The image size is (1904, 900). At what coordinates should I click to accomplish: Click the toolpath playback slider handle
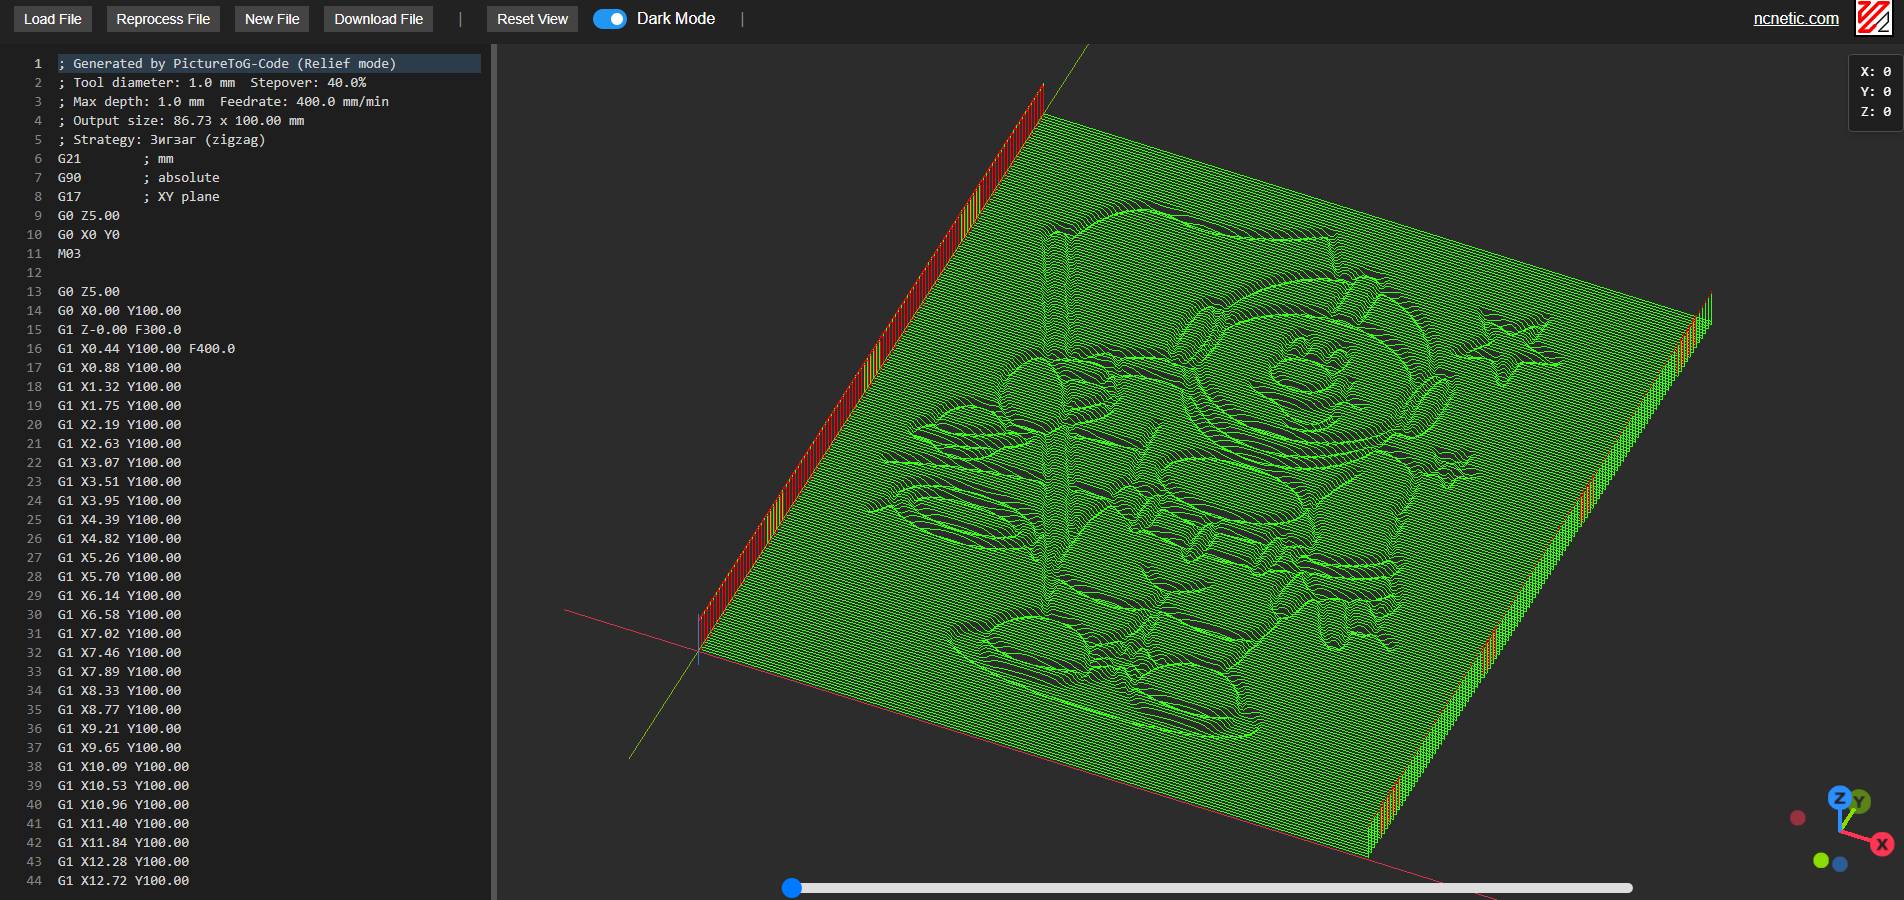point(792,888)
